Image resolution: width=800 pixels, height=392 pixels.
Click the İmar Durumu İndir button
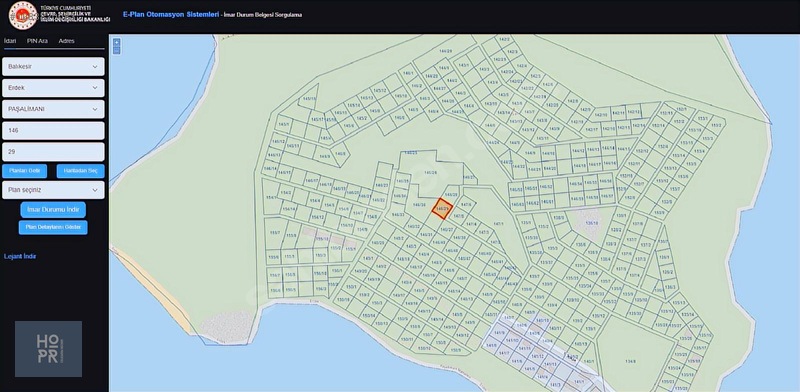53,210
